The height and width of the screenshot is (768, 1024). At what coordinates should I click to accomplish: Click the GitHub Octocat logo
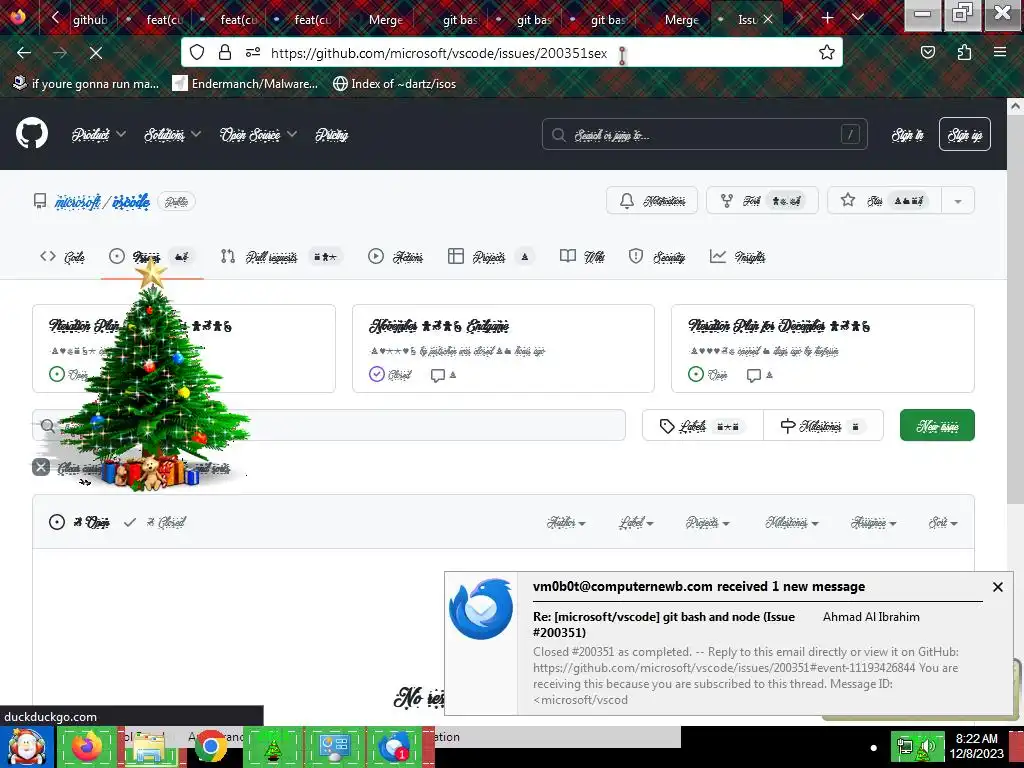(32, 133)
